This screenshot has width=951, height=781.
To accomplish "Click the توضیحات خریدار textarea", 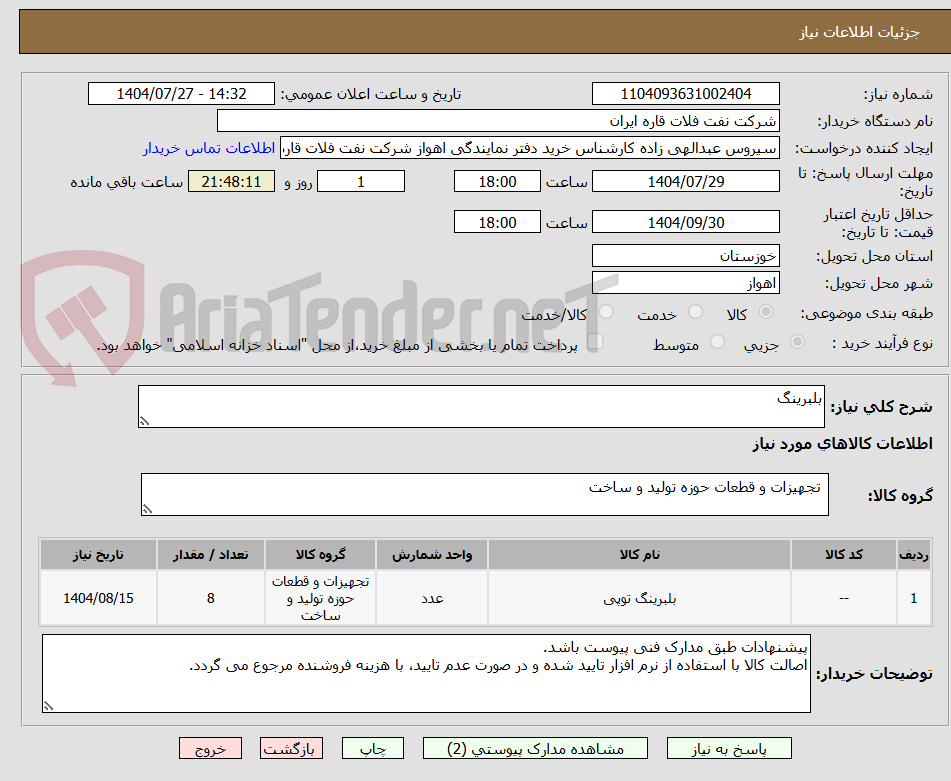I will click(x=426, y=674).
